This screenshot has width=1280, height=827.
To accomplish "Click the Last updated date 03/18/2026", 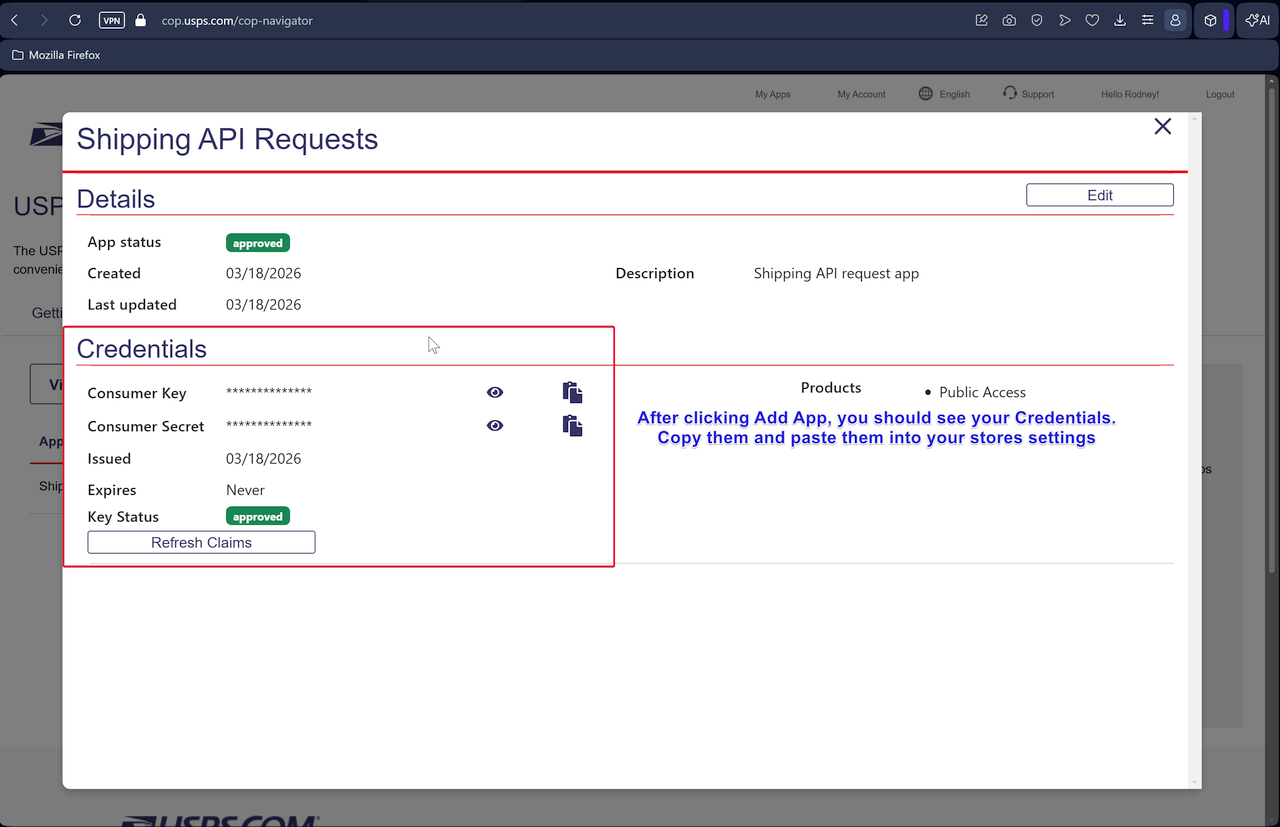I will pyautogui.click(x=263, y=305).
